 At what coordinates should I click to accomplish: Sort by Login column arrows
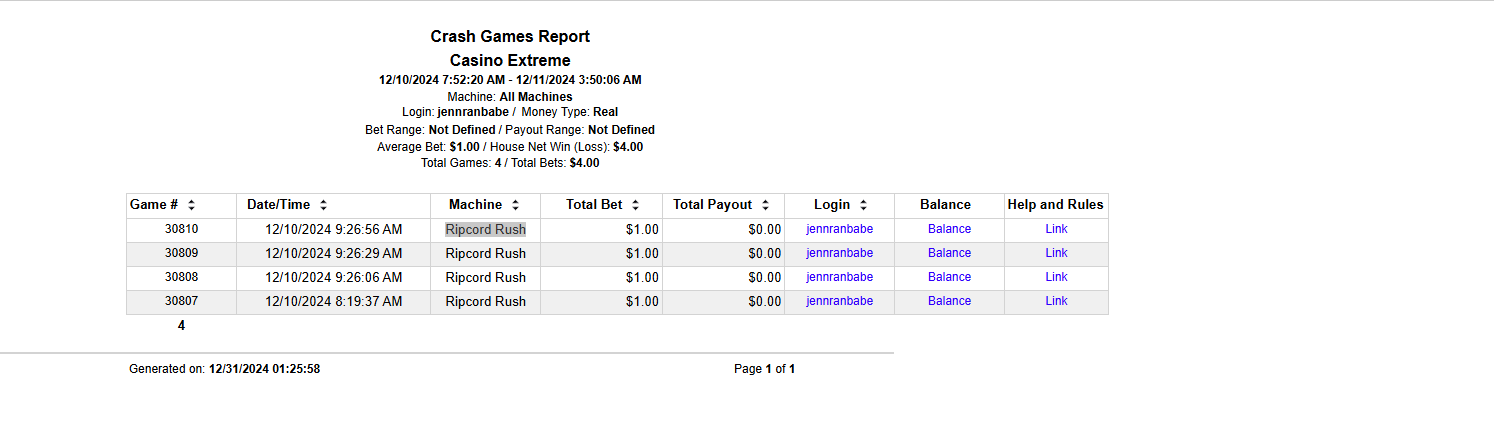coord(862,205)
